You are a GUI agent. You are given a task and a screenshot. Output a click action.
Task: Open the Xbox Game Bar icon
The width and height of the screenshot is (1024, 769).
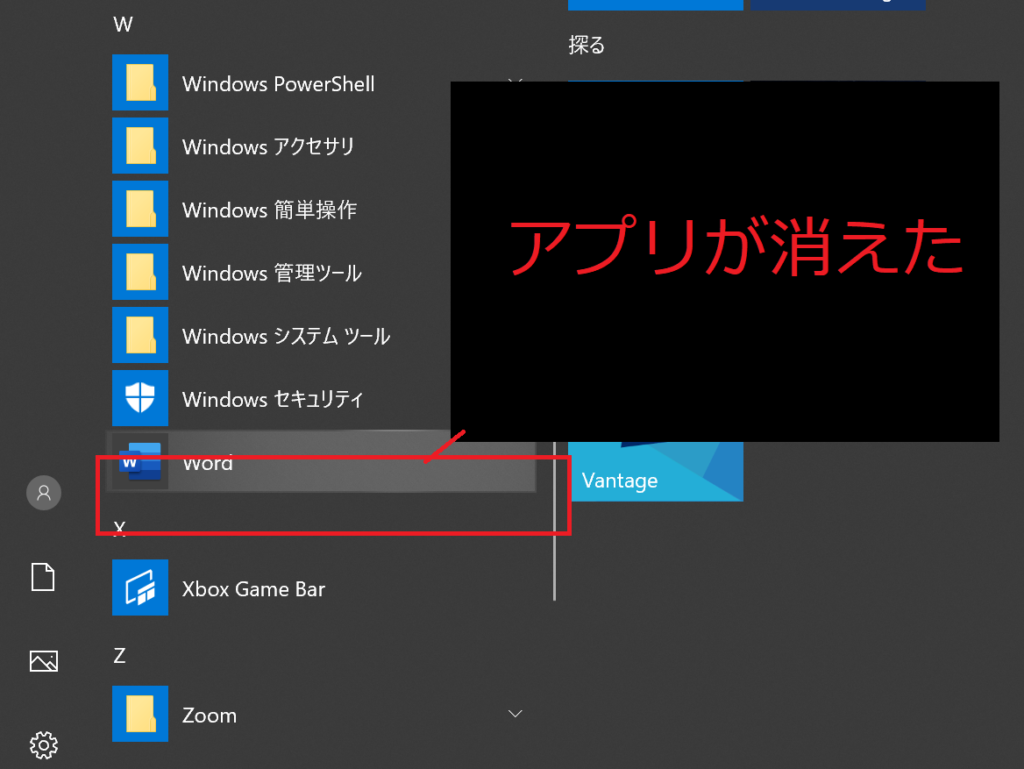140,588
